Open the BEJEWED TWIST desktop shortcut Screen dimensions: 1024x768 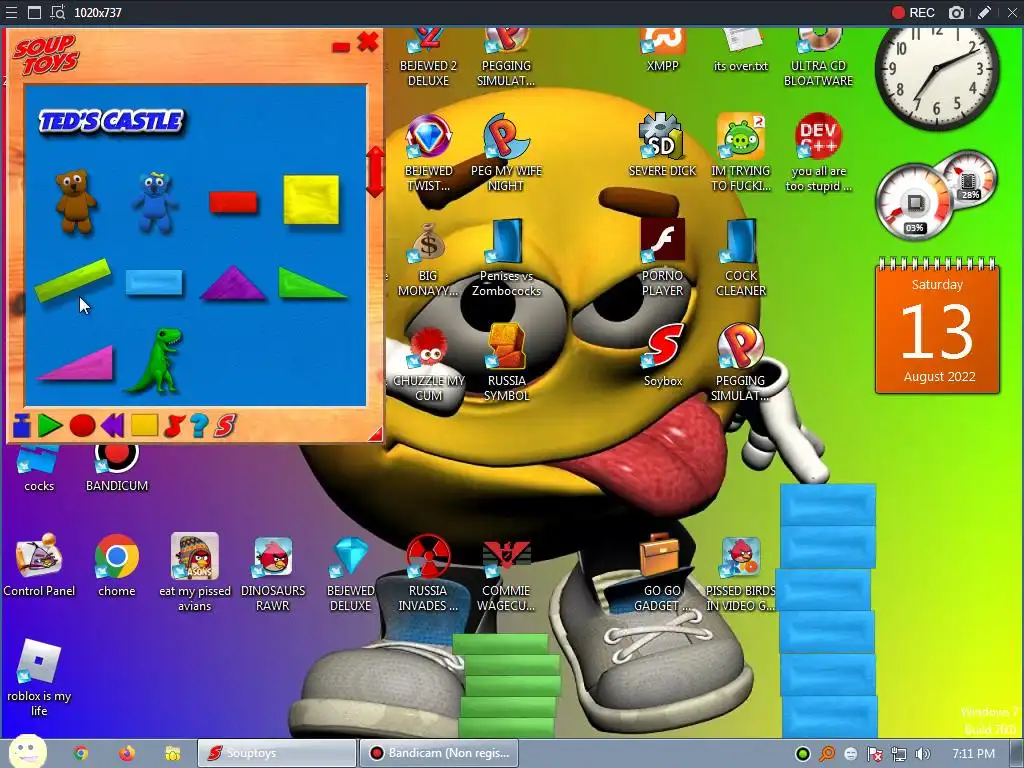point(428,153)
